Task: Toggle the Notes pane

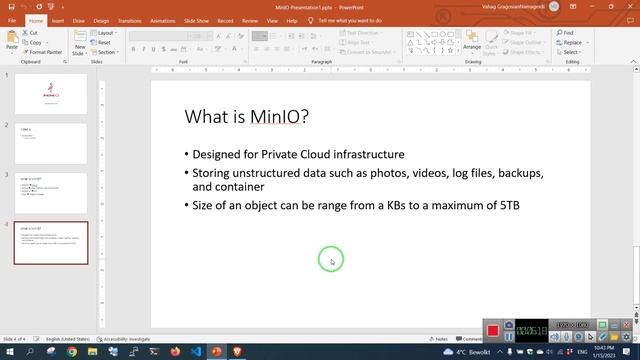Action: point(438,339)
